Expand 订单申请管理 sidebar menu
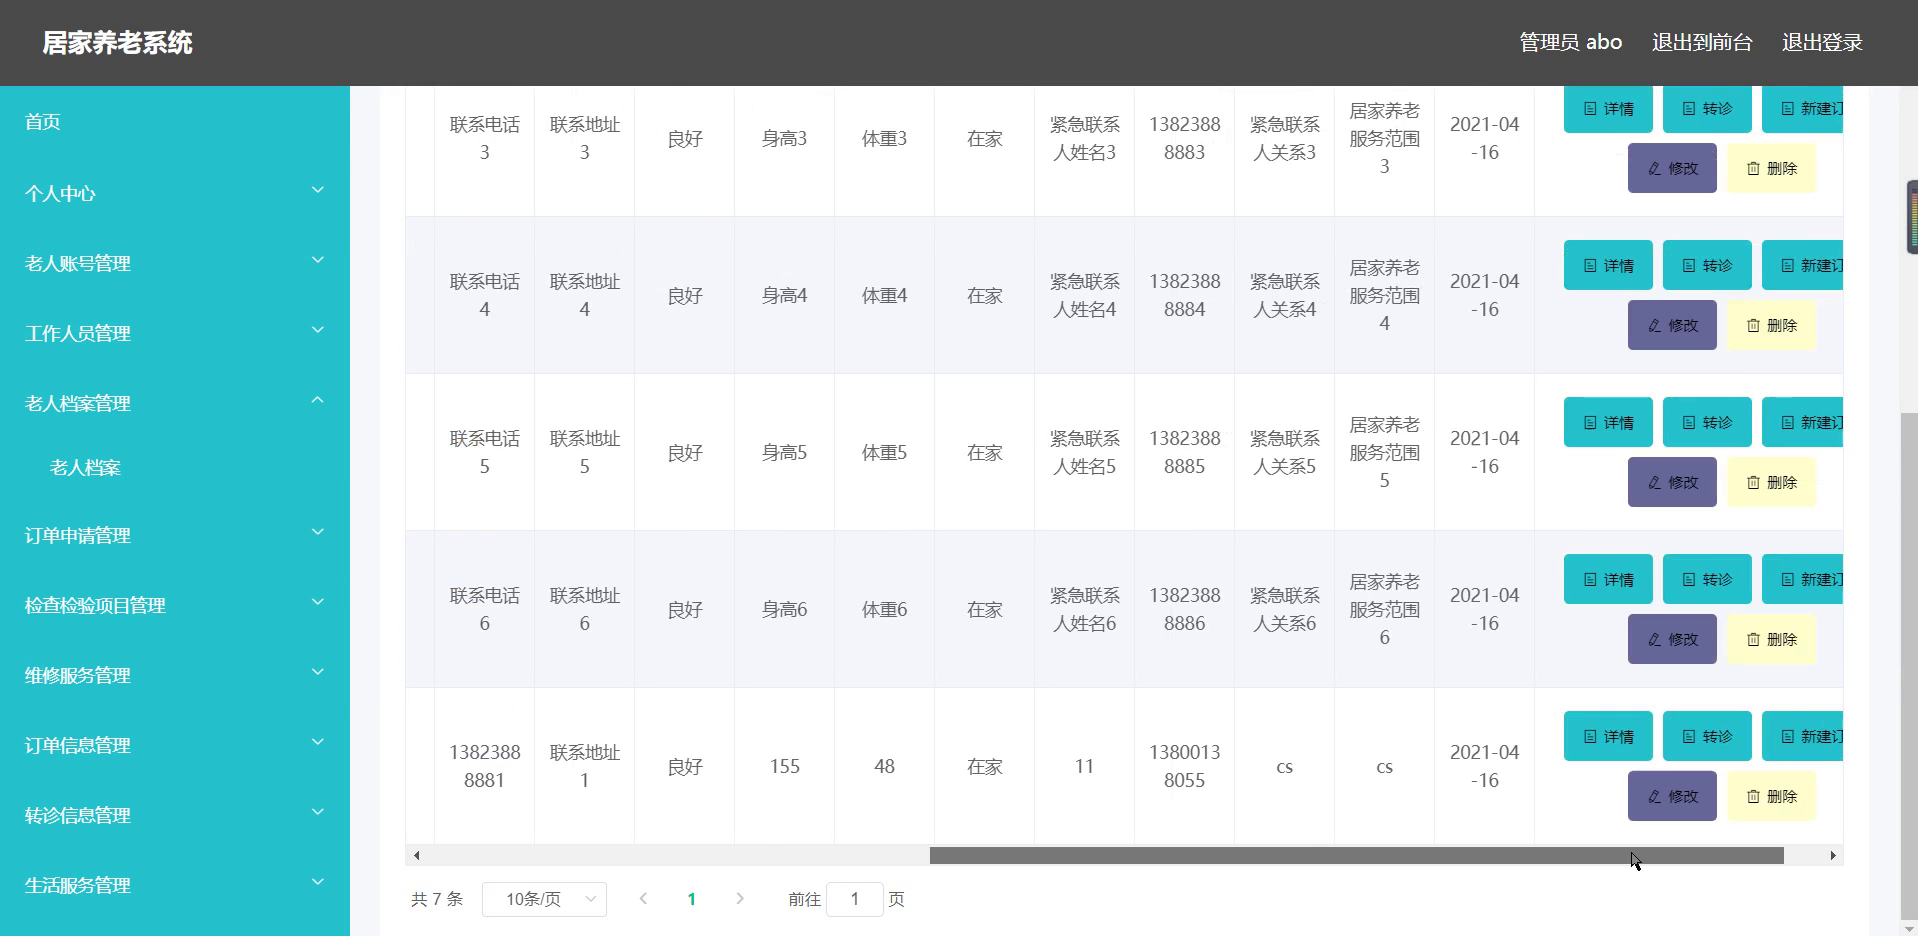Image resolution: width=1918 pixels, height=936 pixels. pos(175,535)
